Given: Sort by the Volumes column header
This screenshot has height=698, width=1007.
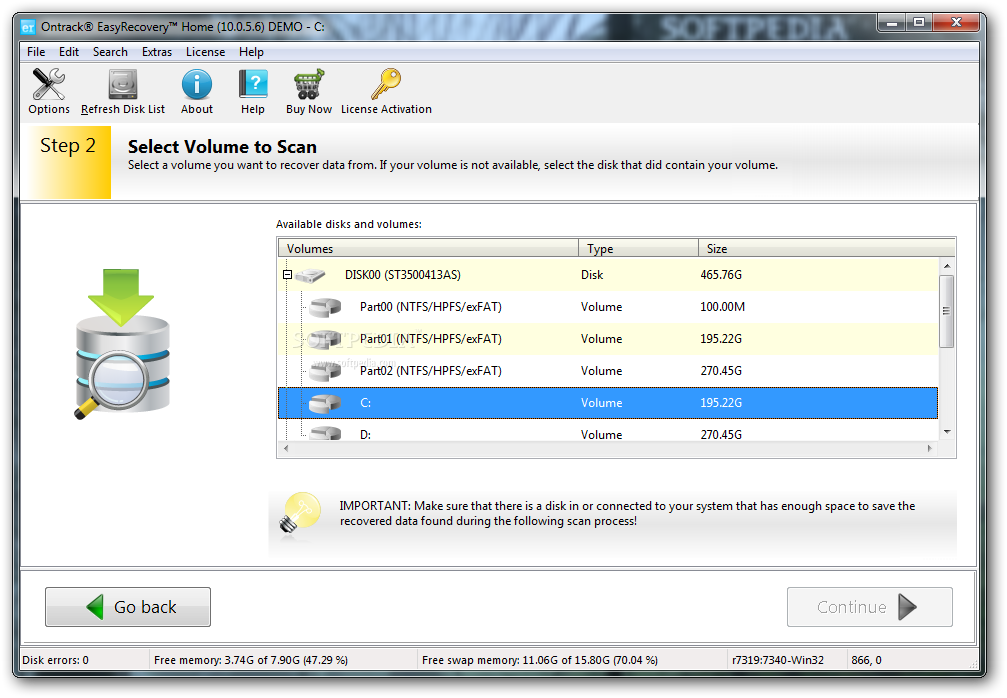Looking at the screenshot, I should pos(428,249).
